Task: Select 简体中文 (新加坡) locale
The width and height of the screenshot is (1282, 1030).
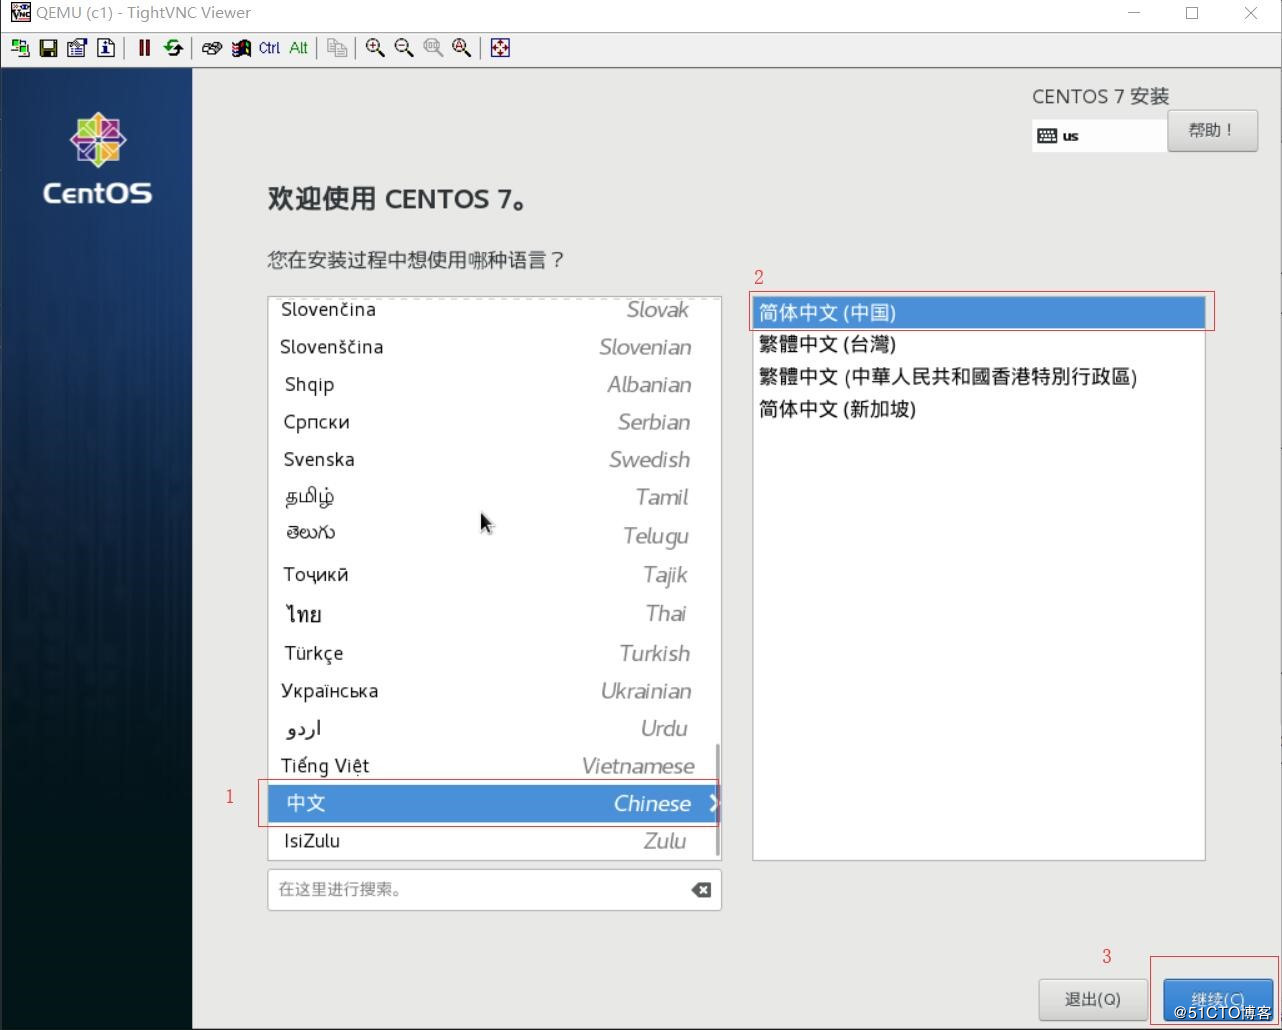Action: click(x=837, y=409)
